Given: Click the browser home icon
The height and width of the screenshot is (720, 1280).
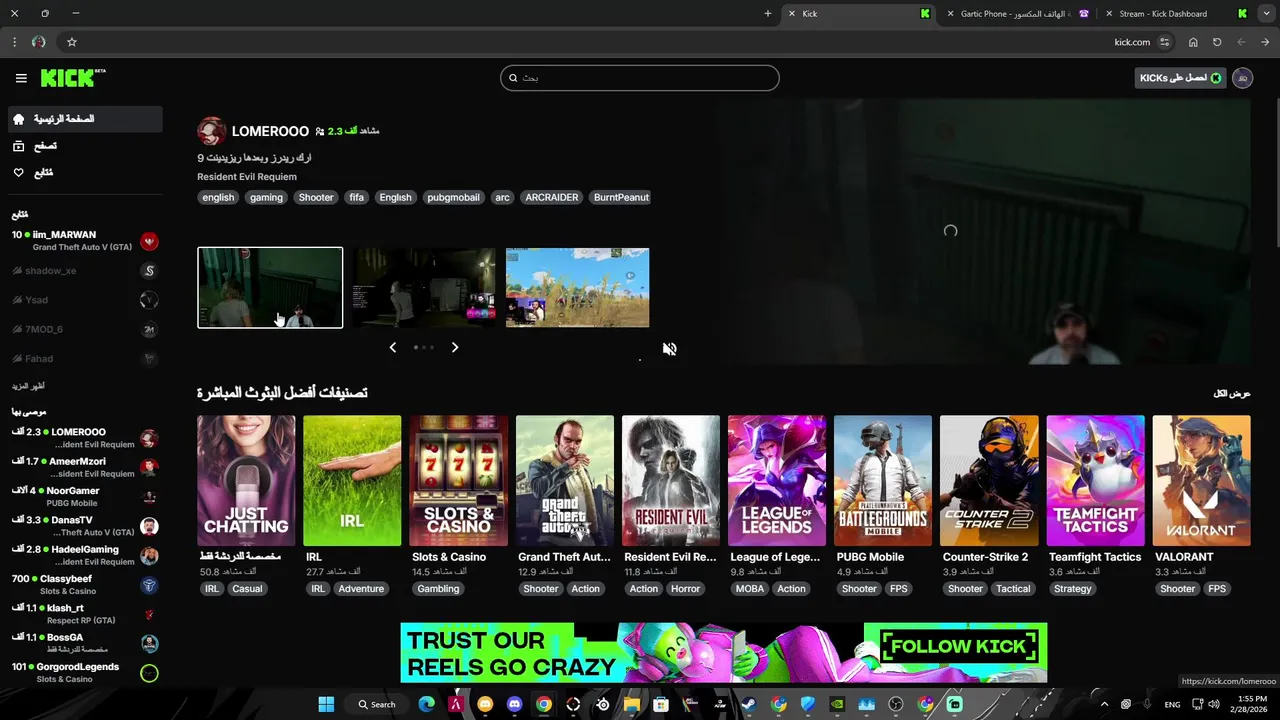Looking at the screenshot, I should pos(1193,42).
